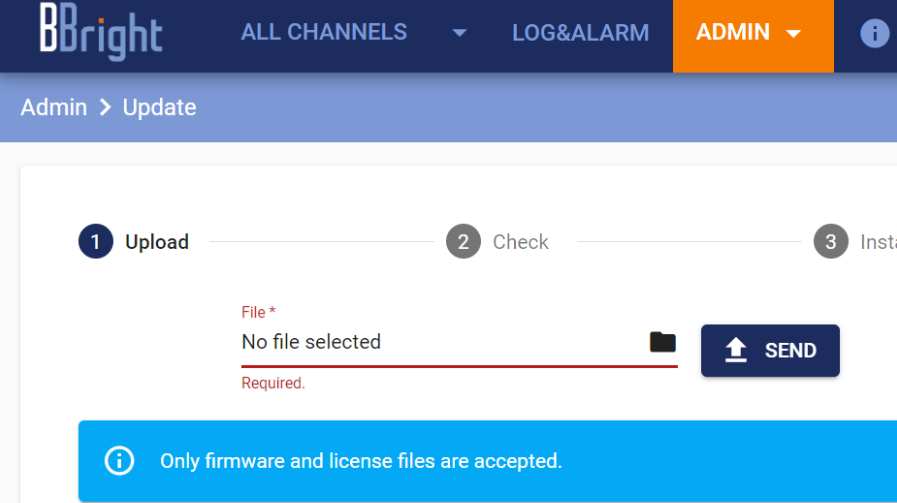Image resolution: width=897 pixels, height=503 pixels.
Task: Expand the ALL CHANNELS dropdown arrow
Action: tap(459, 33)
